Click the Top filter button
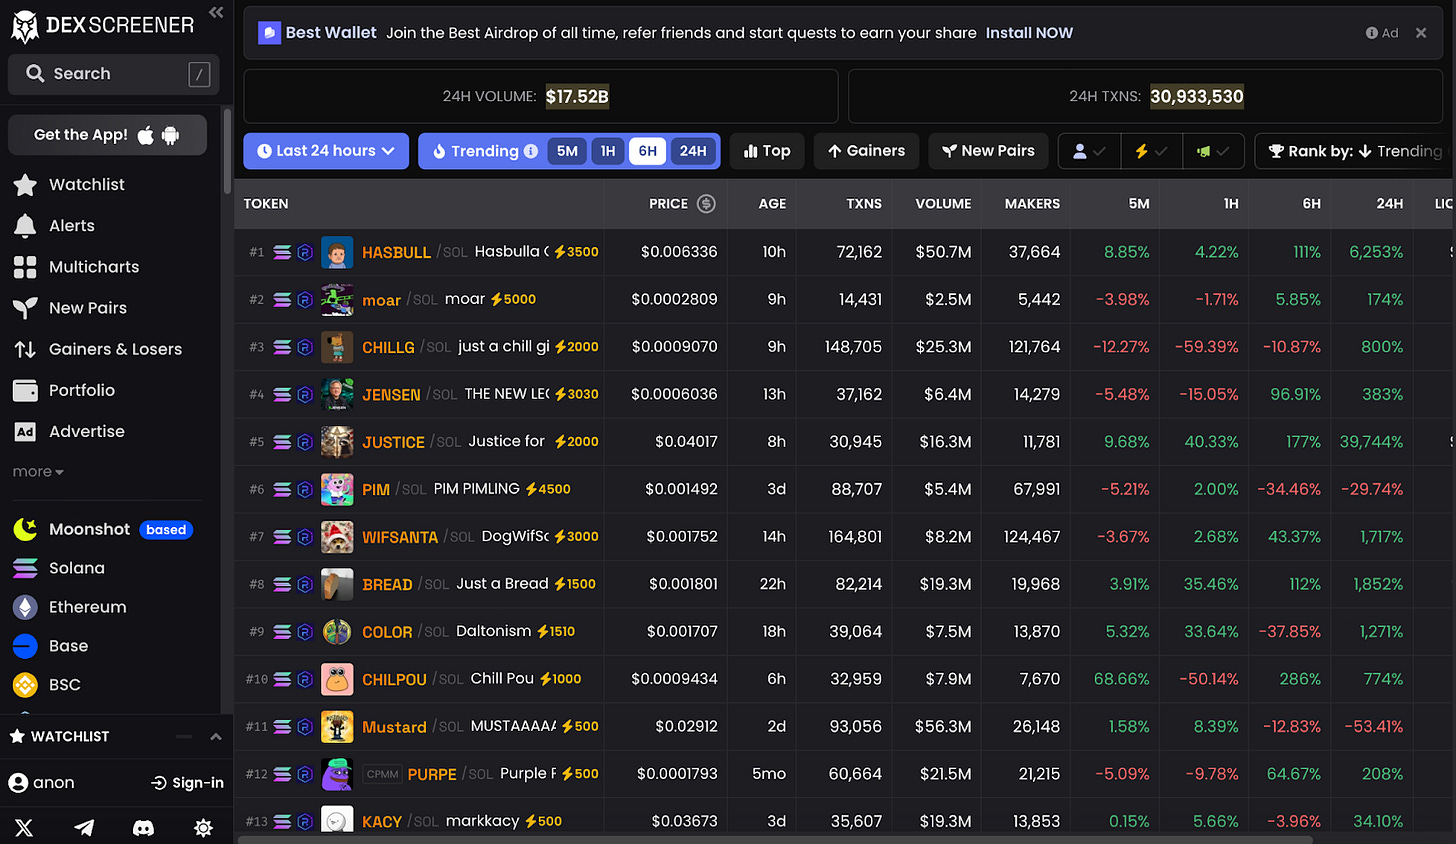This screenshot has height=844, width=1456. coord(767,151)
